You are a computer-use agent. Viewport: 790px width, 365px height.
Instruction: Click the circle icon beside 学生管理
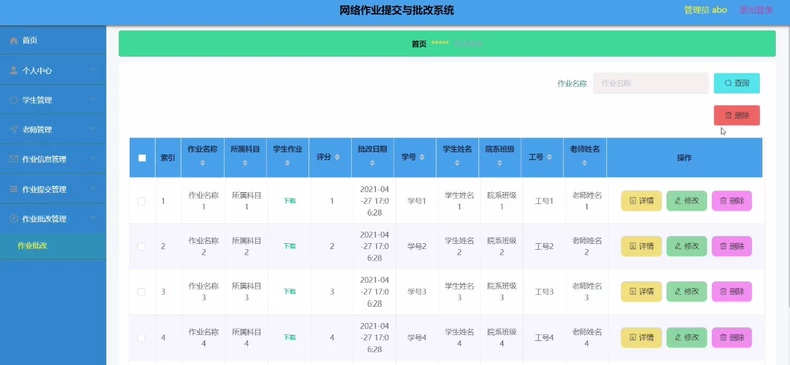pyautogui.click(x=14, y=100)
